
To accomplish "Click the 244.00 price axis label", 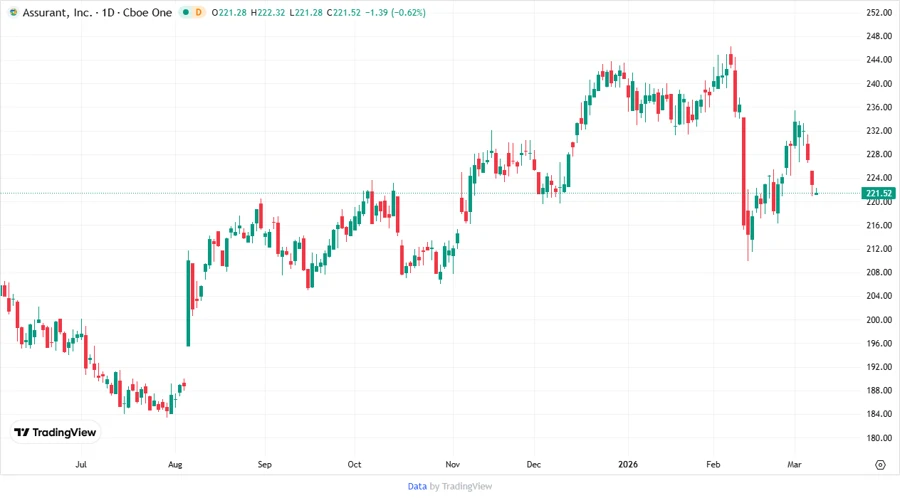I will (879, 60).
